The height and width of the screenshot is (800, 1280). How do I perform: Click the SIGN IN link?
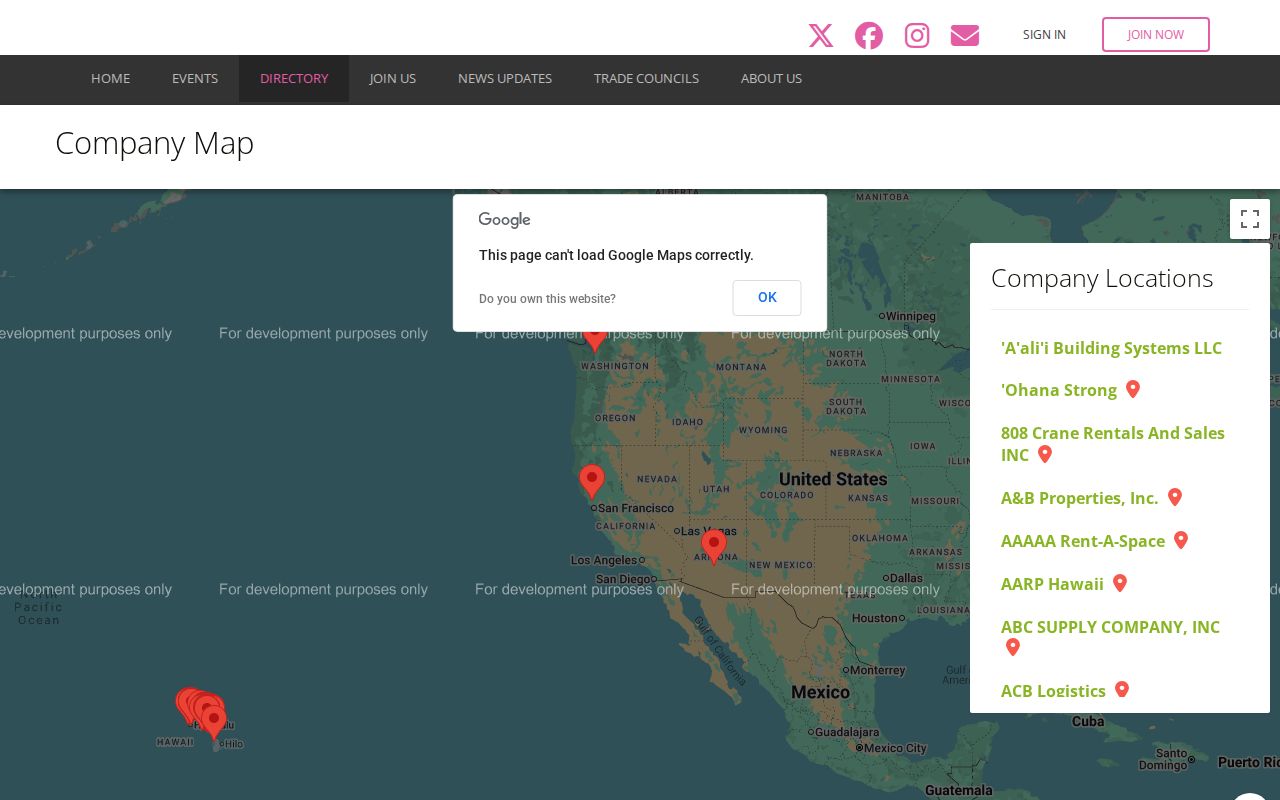(1044, 35)
